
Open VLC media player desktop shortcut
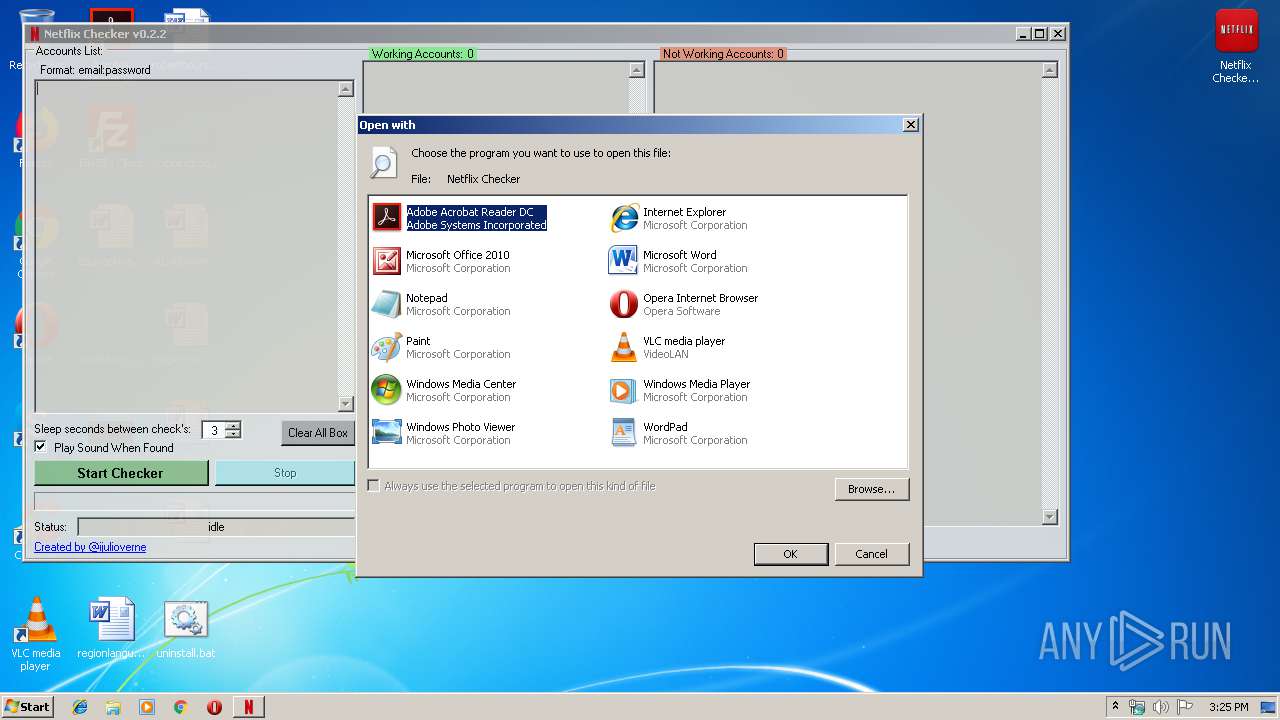pos(36,633)
